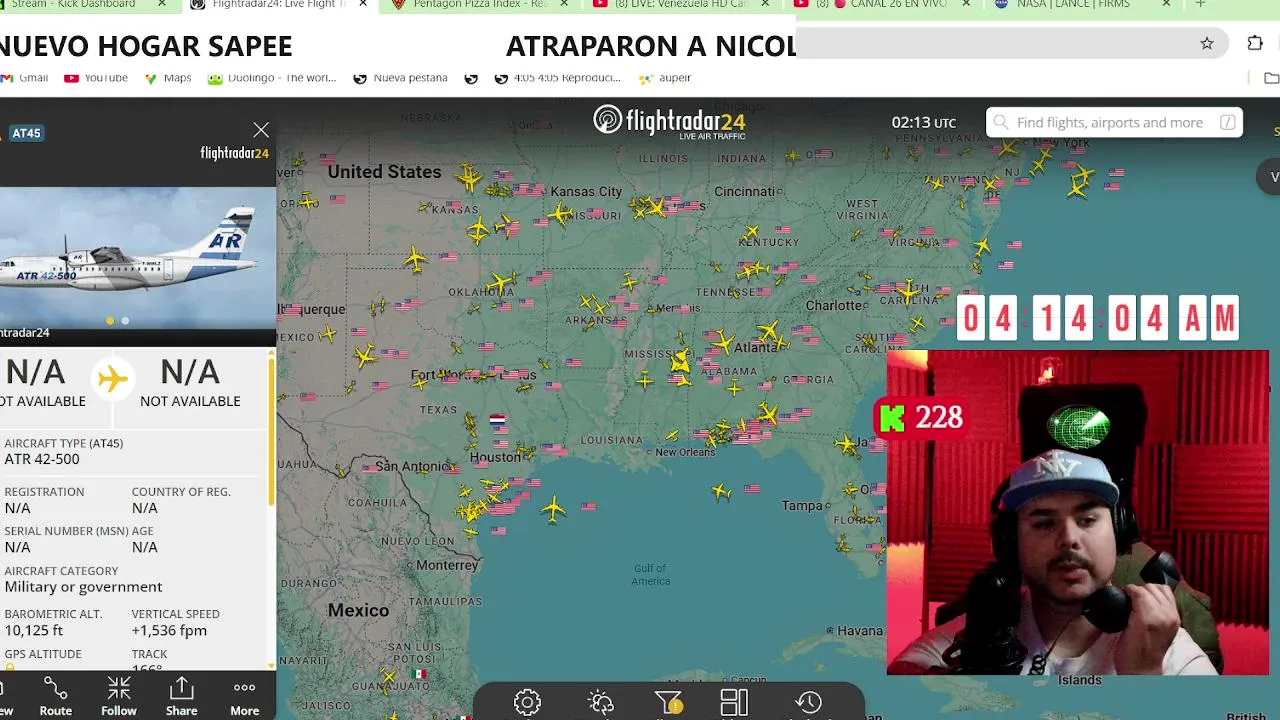Viewport: 1280px width, 720px height.
Task: Select the large aircraft over the Gulf near Houston
Action: click(553, 510)
